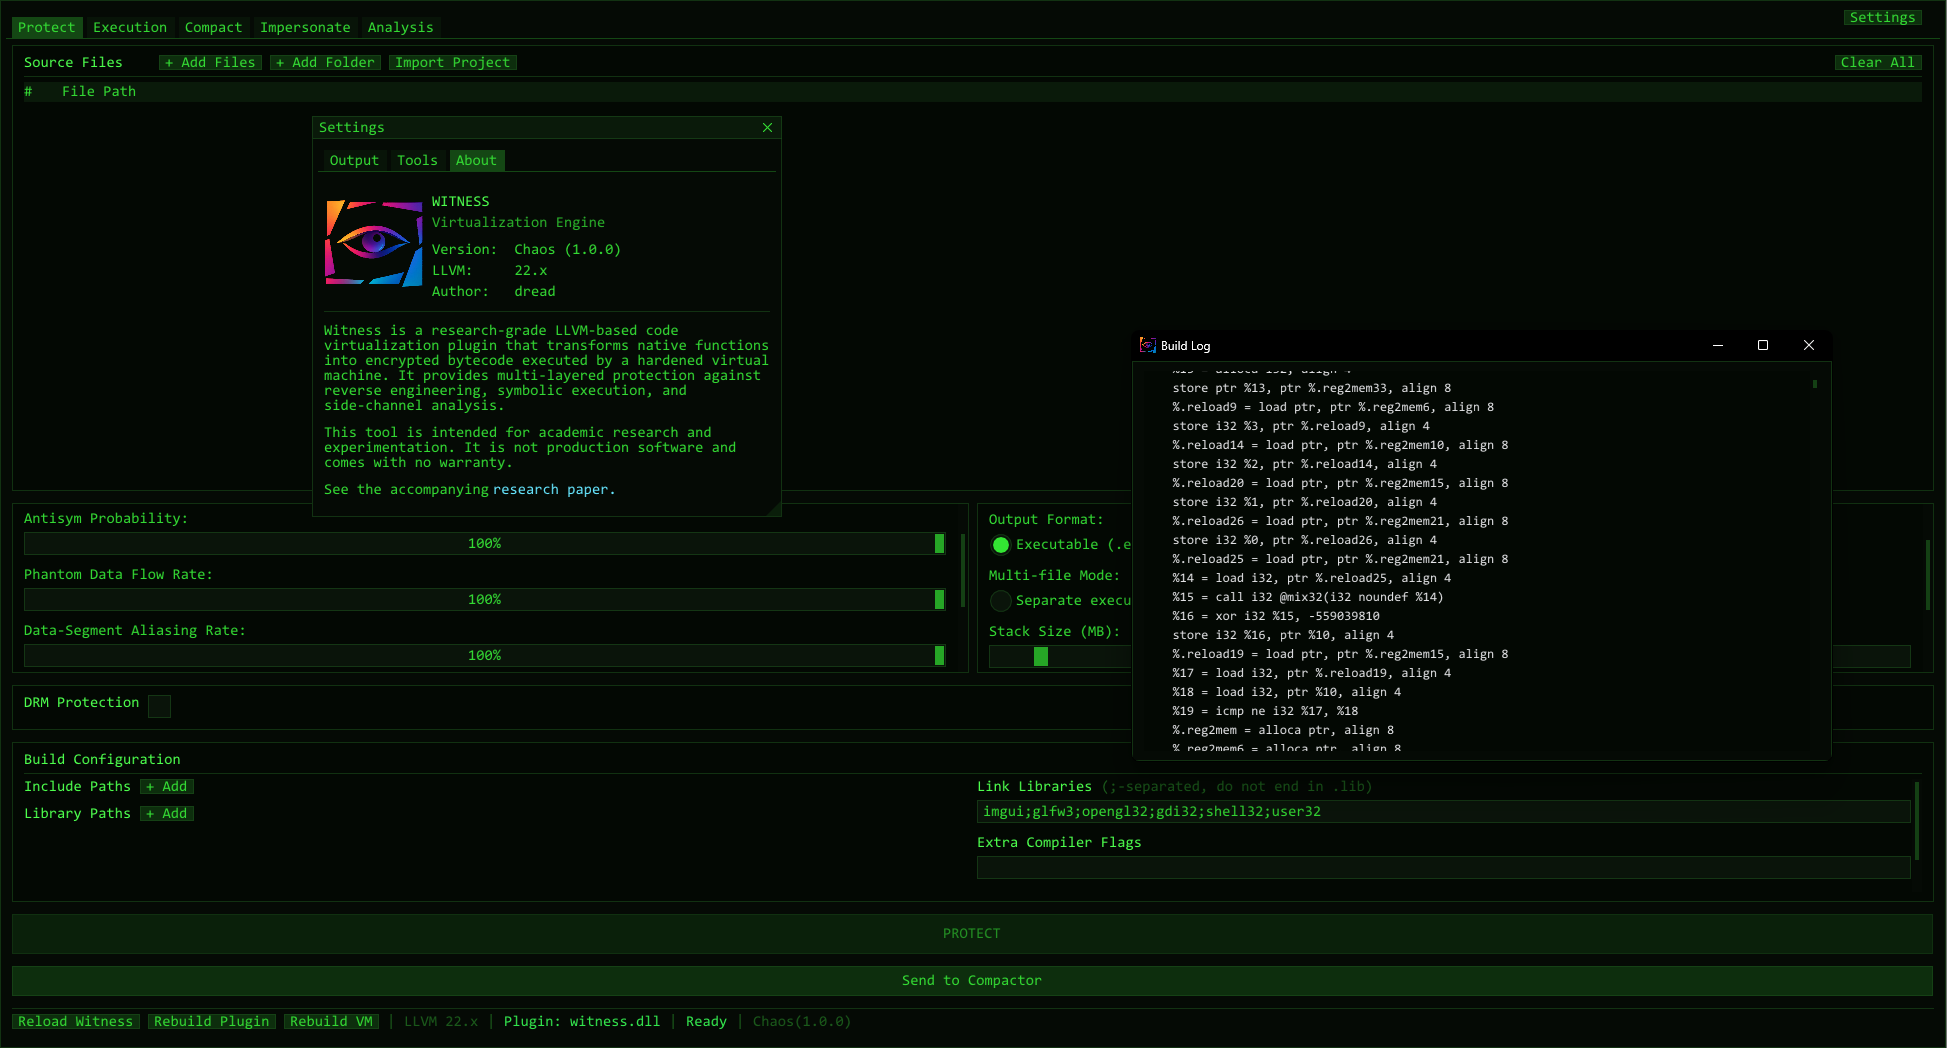Adjust the Stack Size slider

pos(1041,657)
